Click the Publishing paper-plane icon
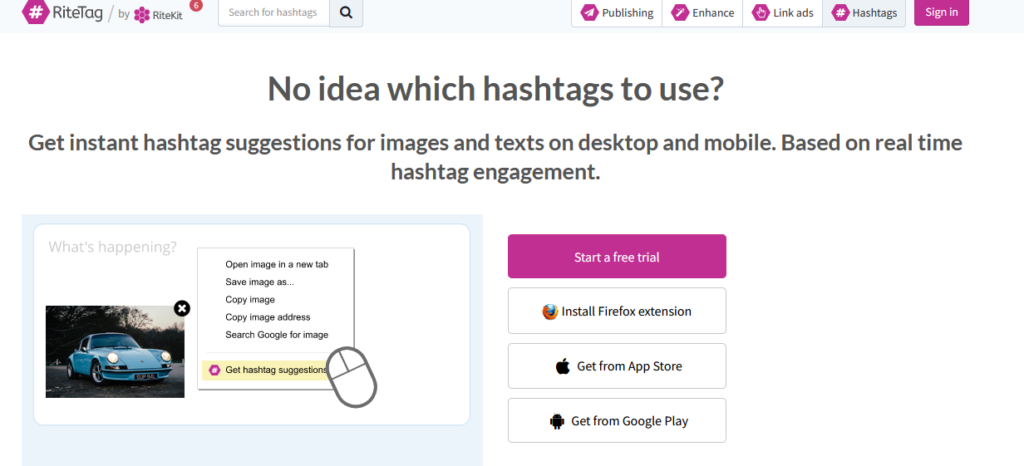The height and width of the screenshot is (466, 1024). coord(590,12)
